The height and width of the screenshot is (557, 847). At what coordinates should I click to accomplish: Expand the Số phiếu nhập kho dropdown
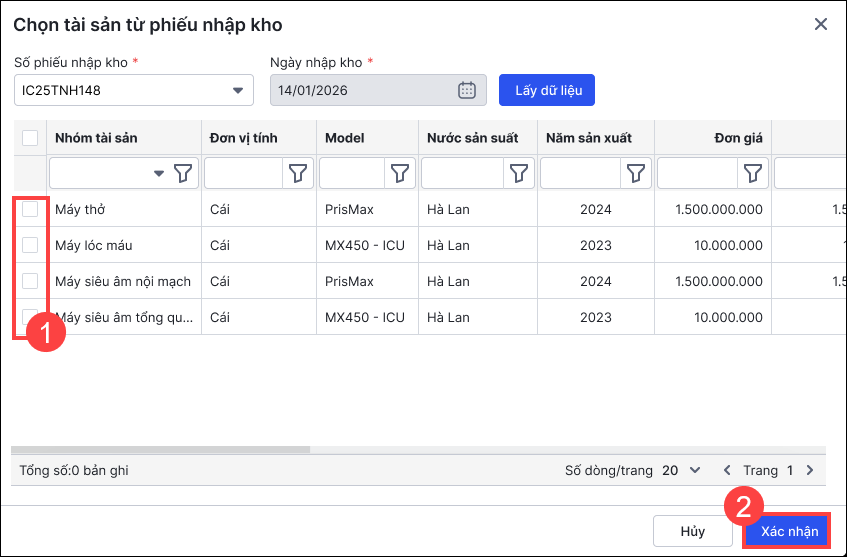click(x=238, y=91)
